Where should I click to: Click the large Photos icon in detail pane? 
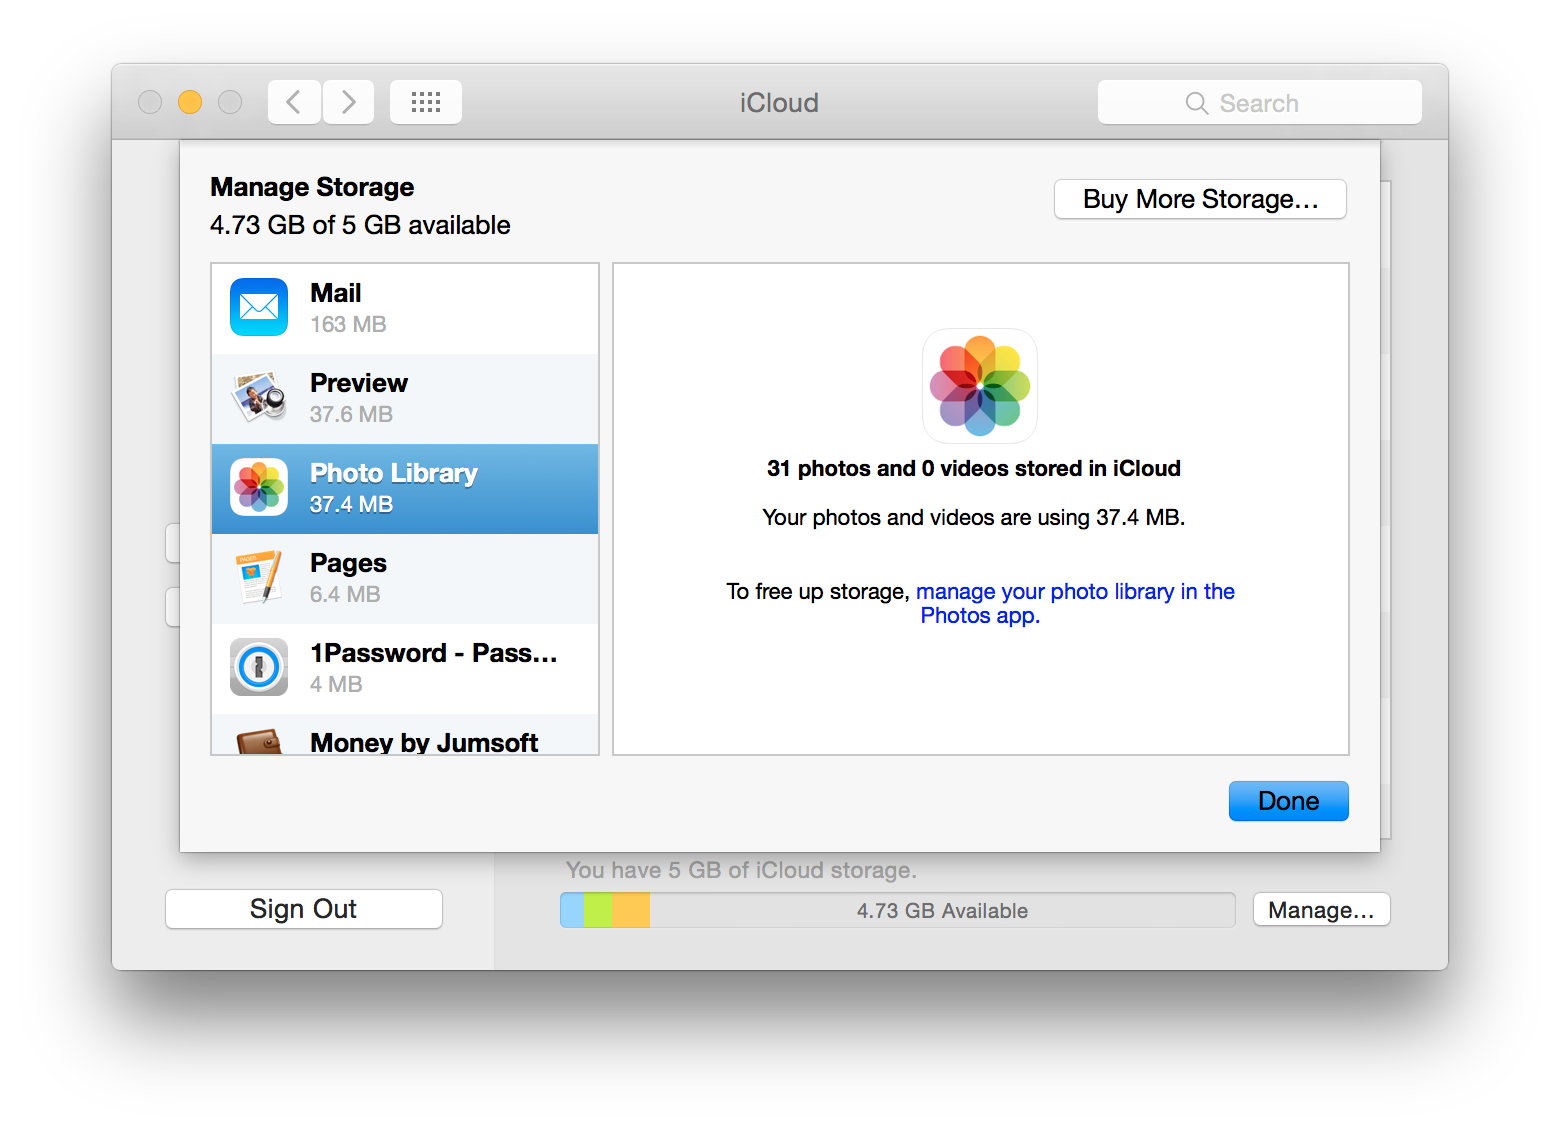point(980,386)
